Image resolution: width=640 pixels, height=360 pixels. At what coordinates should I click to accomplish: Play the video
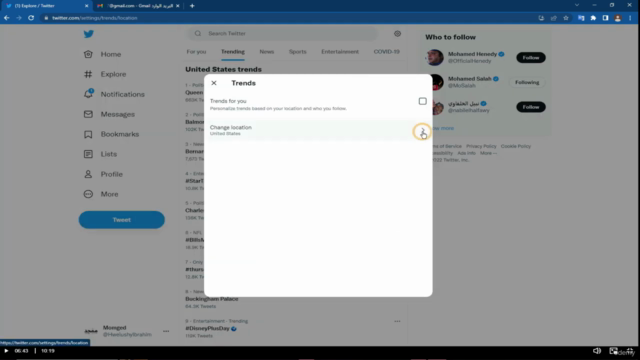[6, 351]
